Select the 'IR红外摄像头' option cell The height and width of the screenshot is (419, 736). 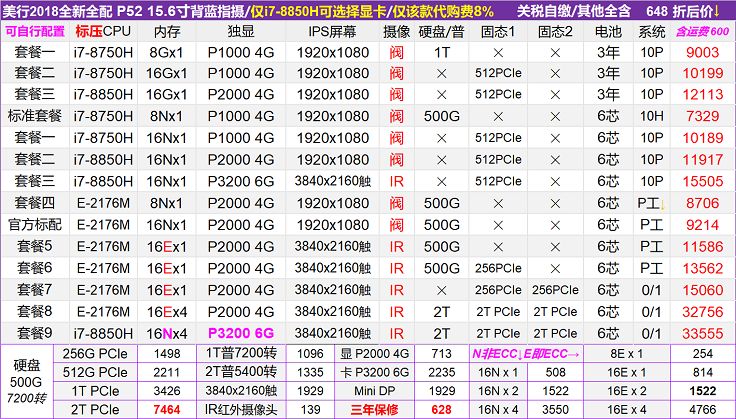[x=241, y=410]
